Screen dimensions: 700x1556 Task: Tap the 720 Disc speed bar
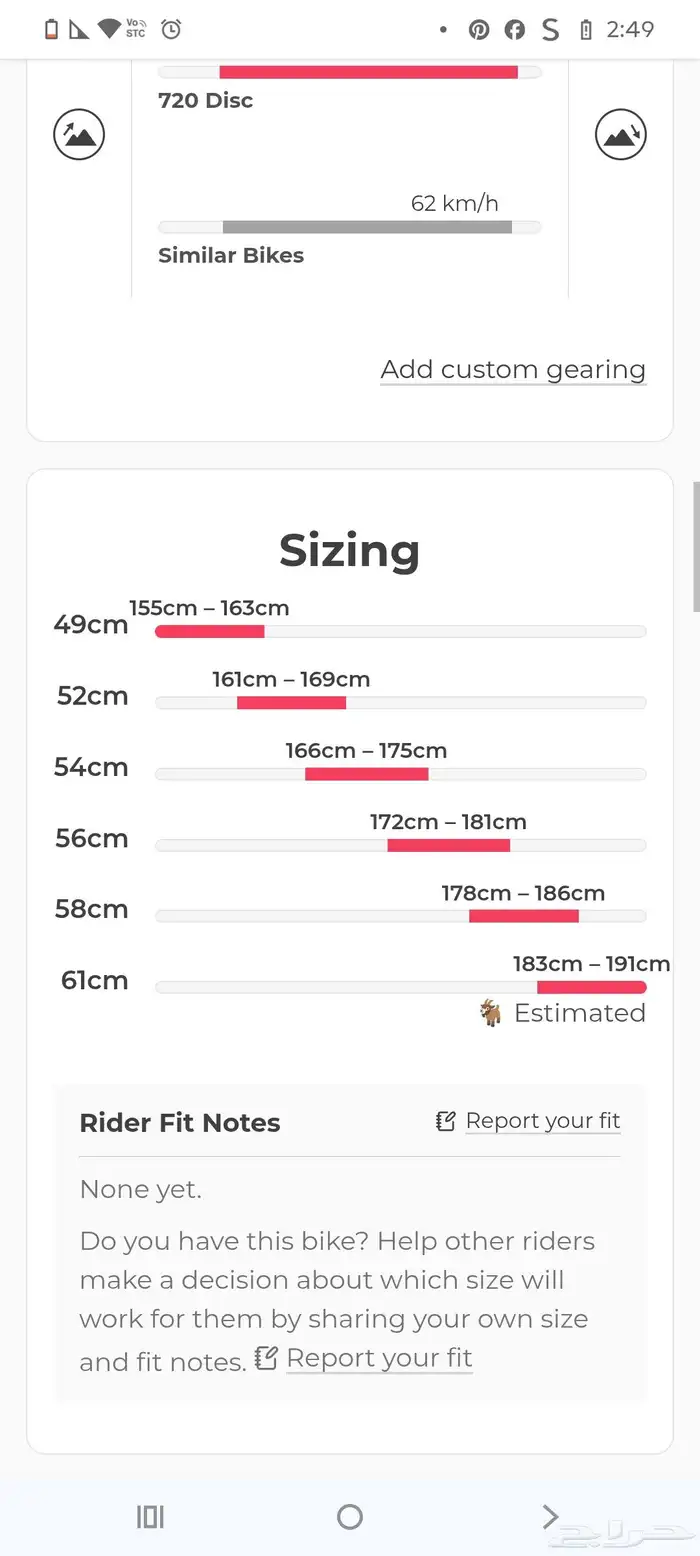coord(368,72)
